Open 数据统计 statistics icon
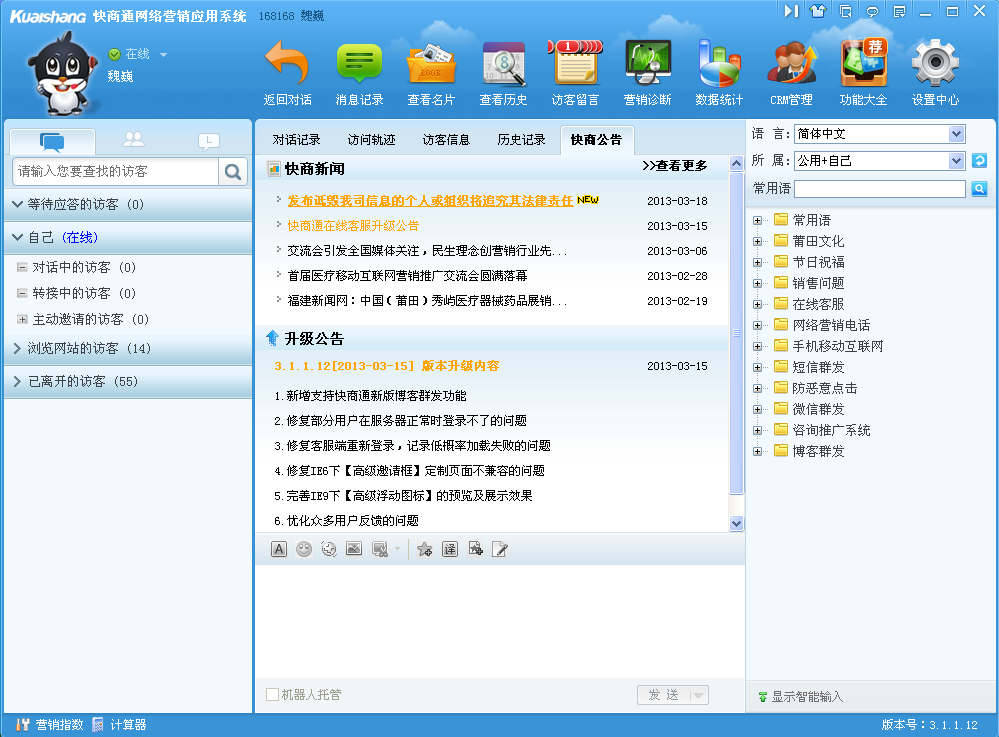 click(x=719, y=64)
